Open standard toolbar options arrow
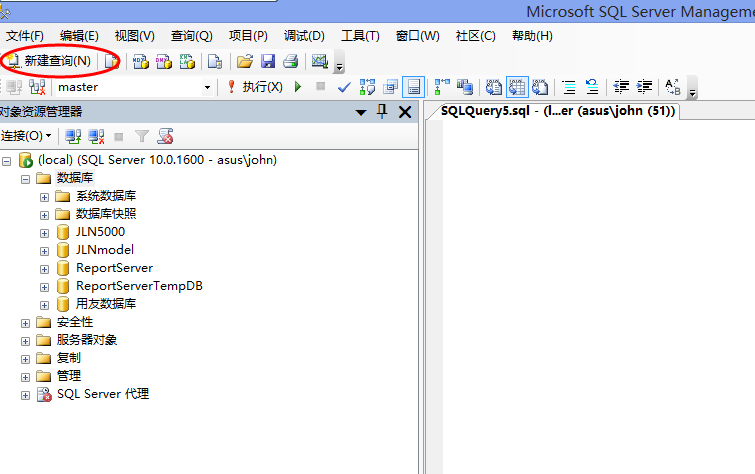755x474 pixels. pos(339,63)
